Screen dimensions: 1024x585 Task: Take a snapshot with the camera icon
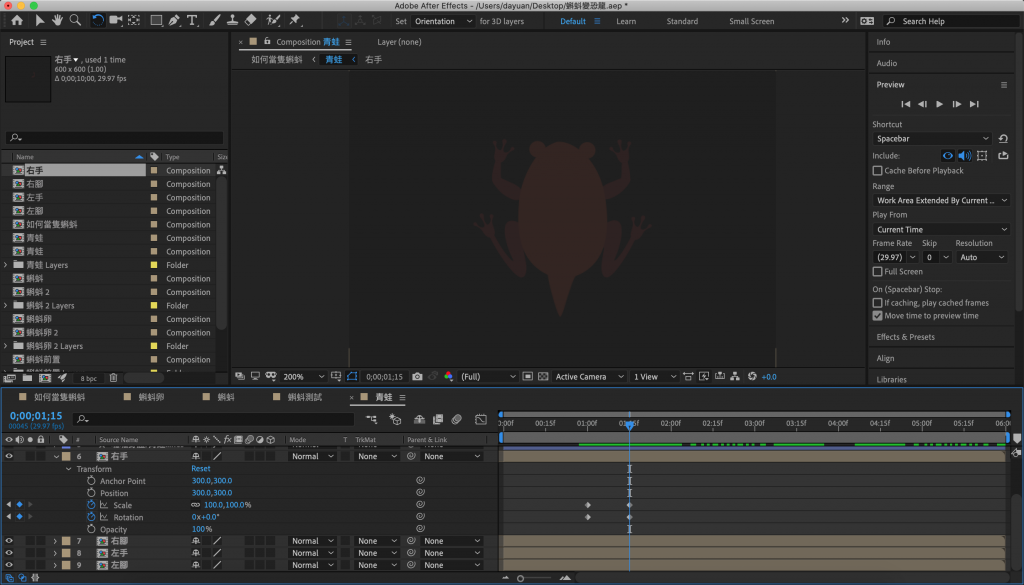pyautogui.click(x=417, y=377)
